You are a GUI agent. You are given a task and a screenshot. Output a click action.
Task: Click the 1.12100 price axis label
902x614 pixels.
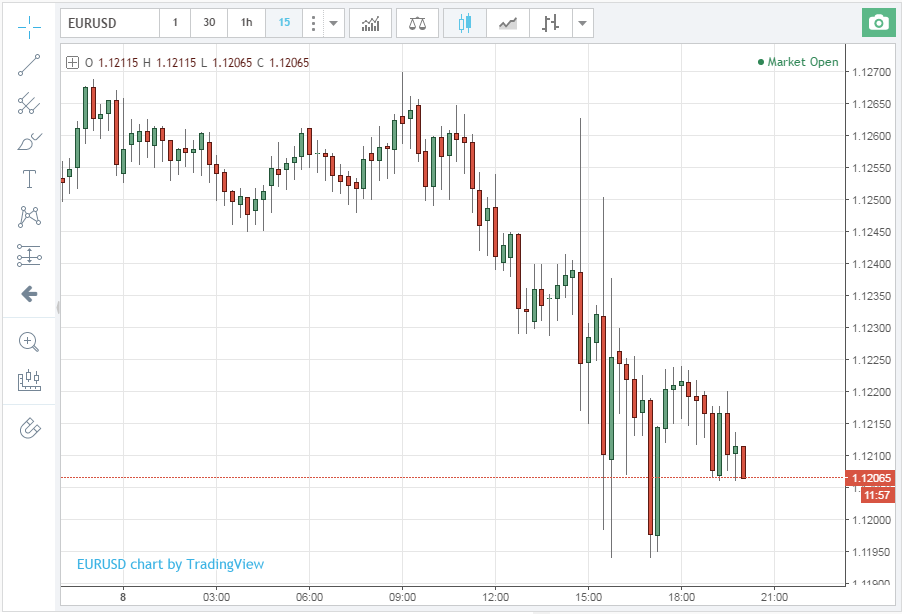(x=872, y=456)
